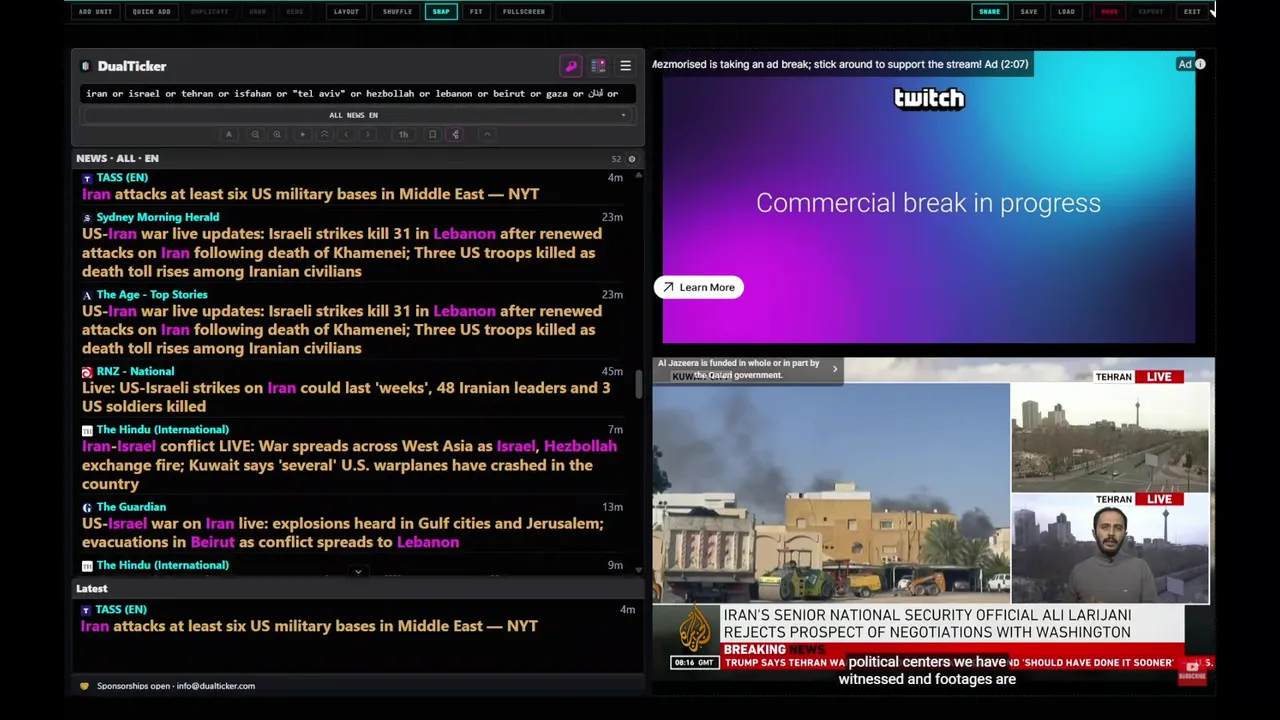Open The Guardian US-Israel war live headline
Screen dimensions: 1280x720
pos(343,533)
